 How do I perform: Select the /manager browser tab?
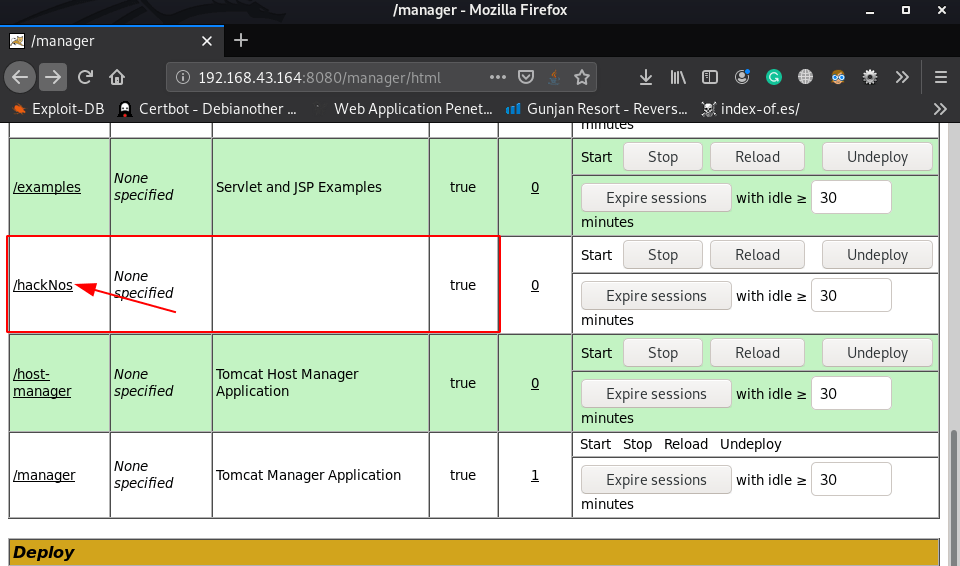coord(112,41)
